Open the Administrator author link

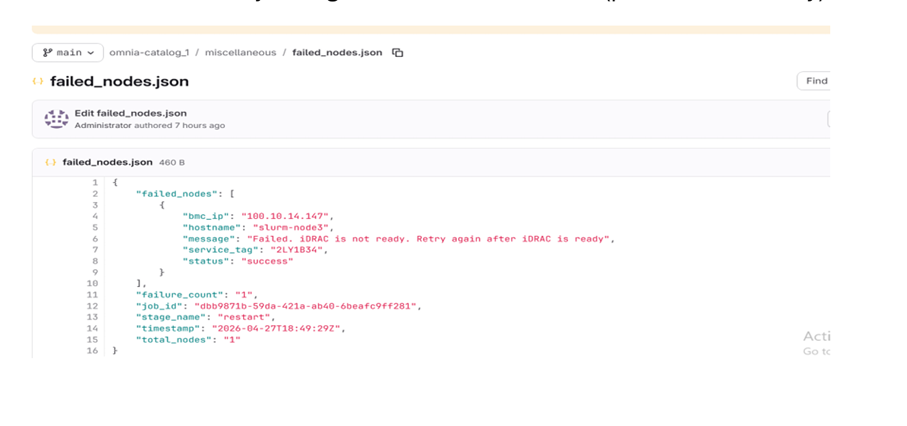103,126
